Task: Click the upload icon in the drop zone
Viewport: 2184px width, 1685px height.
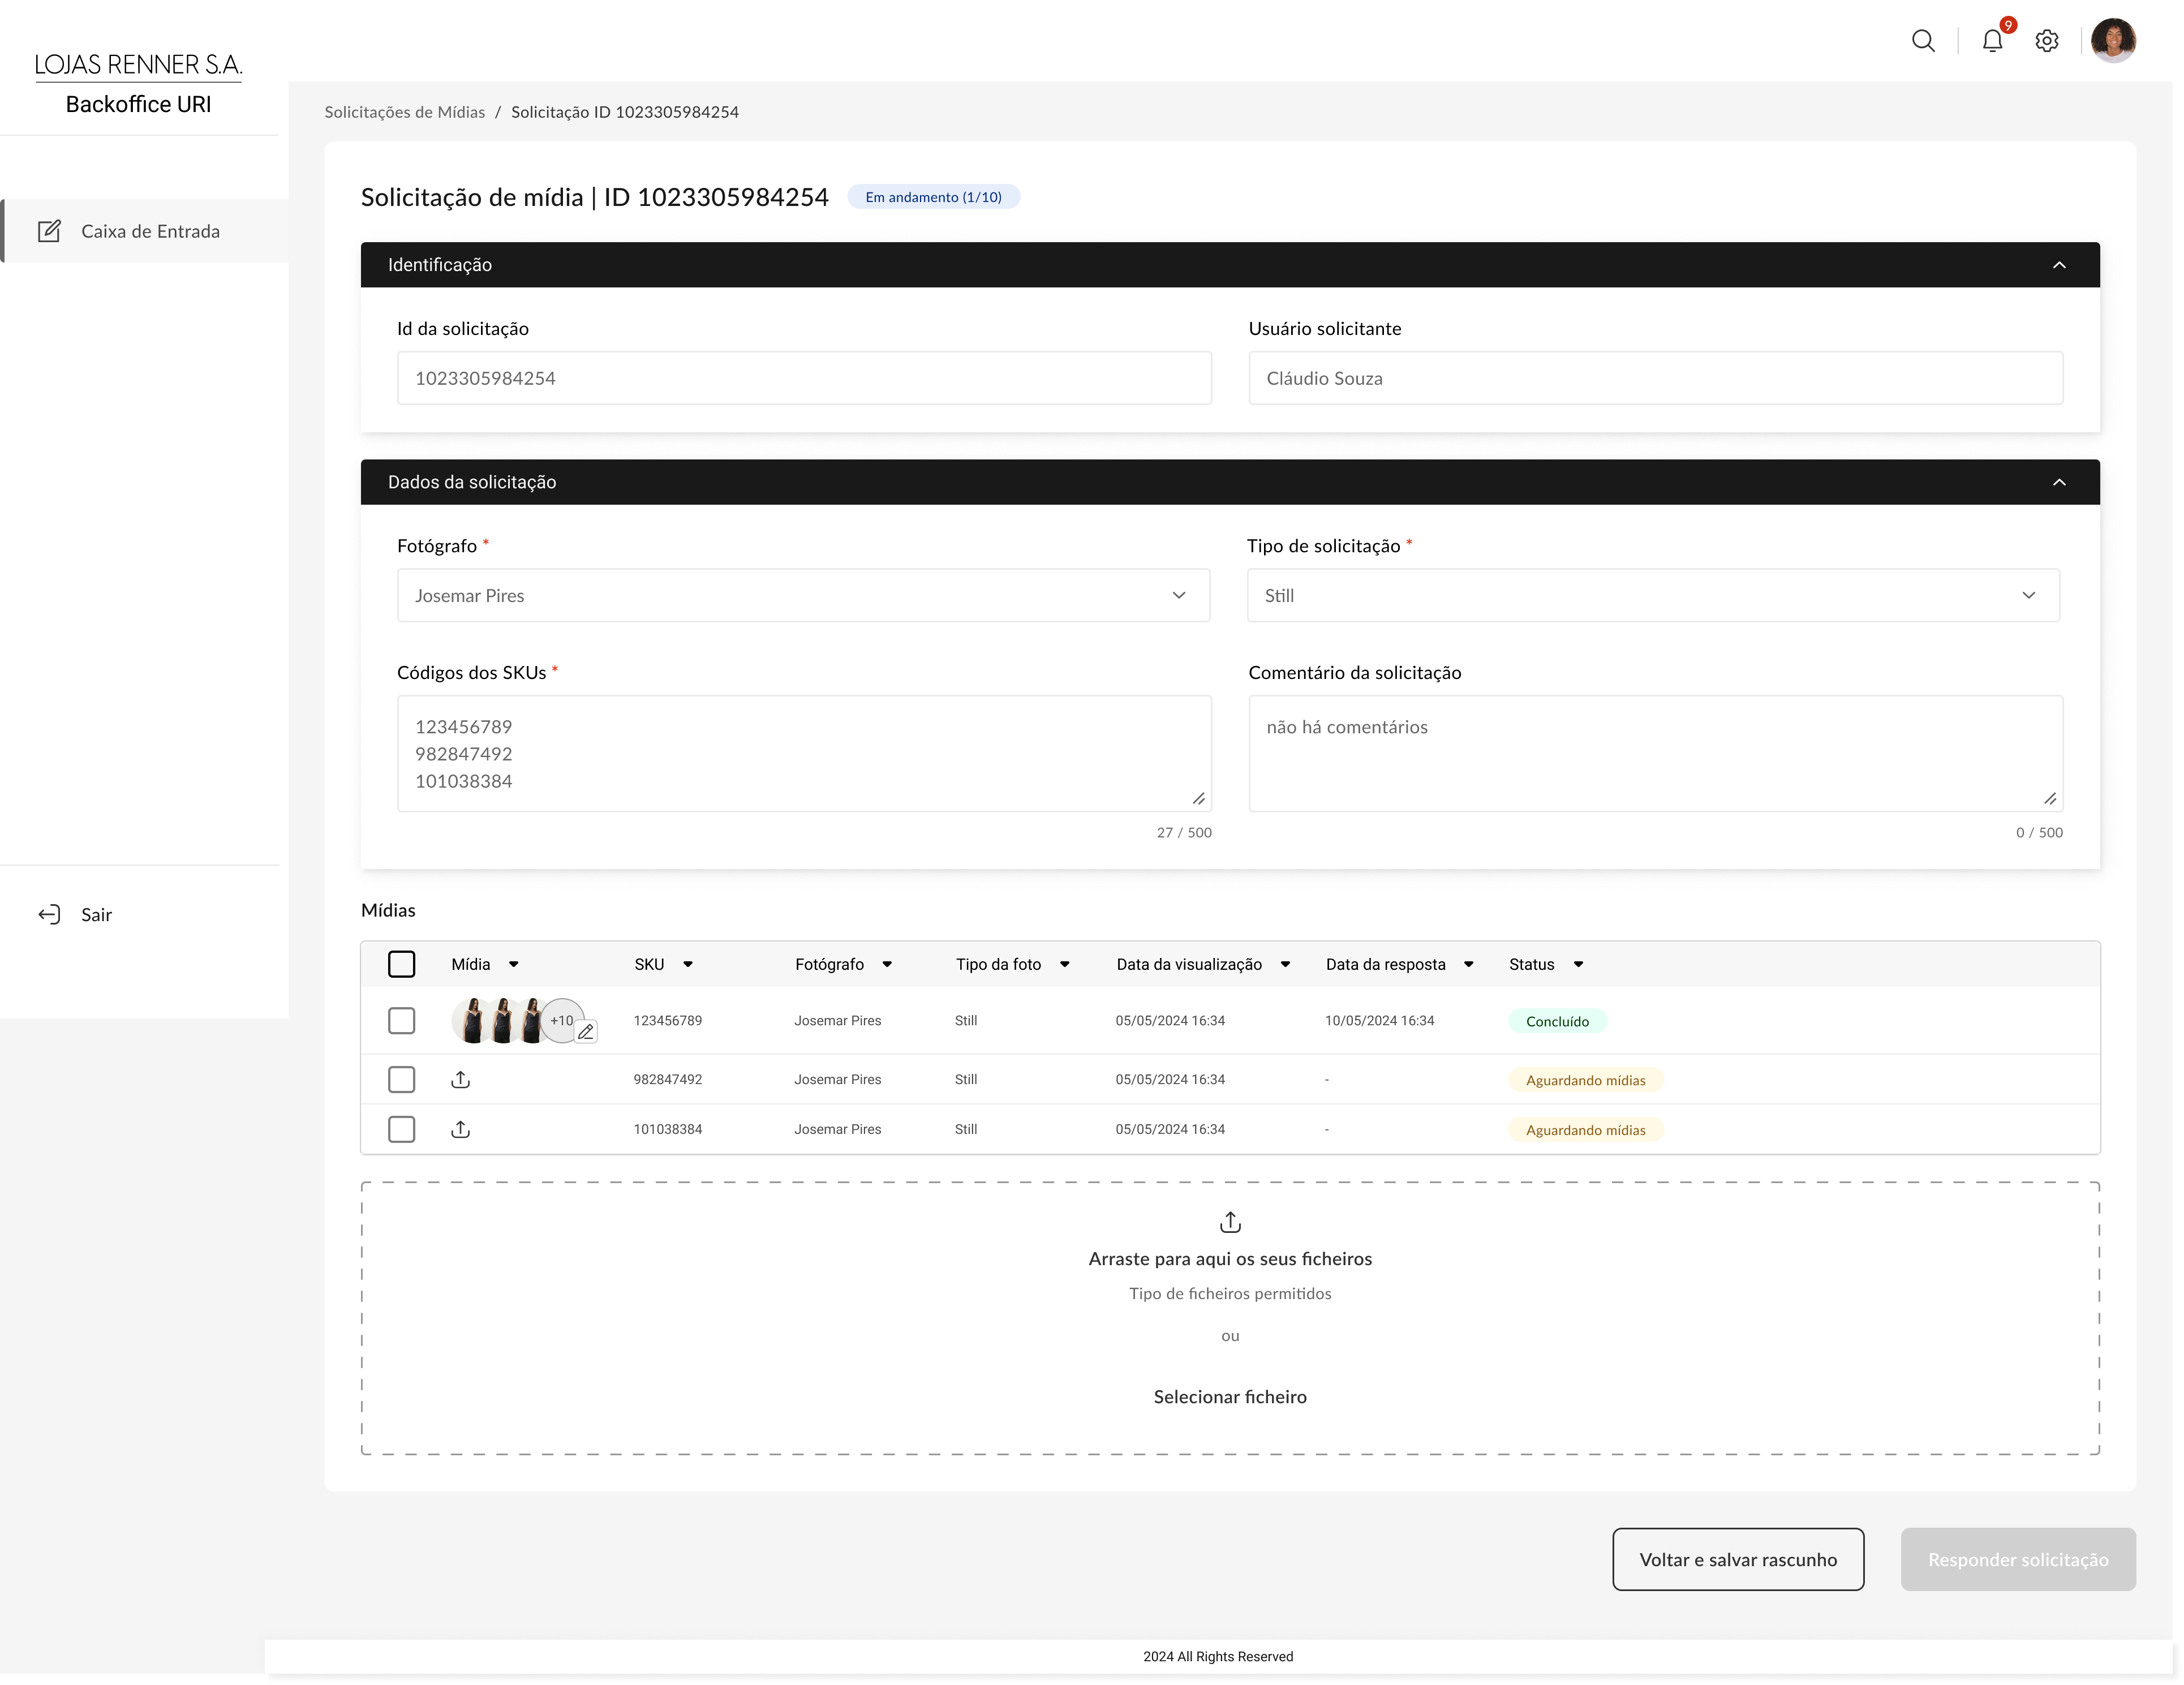Action: point(1230,1222)
